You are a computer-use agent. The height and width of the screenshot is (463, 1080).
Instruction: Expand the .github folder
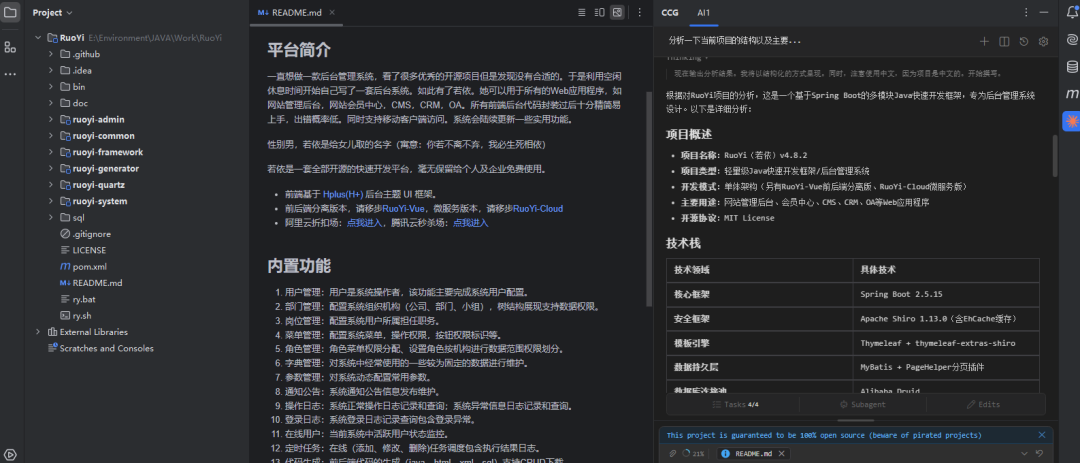coord(51,54)
